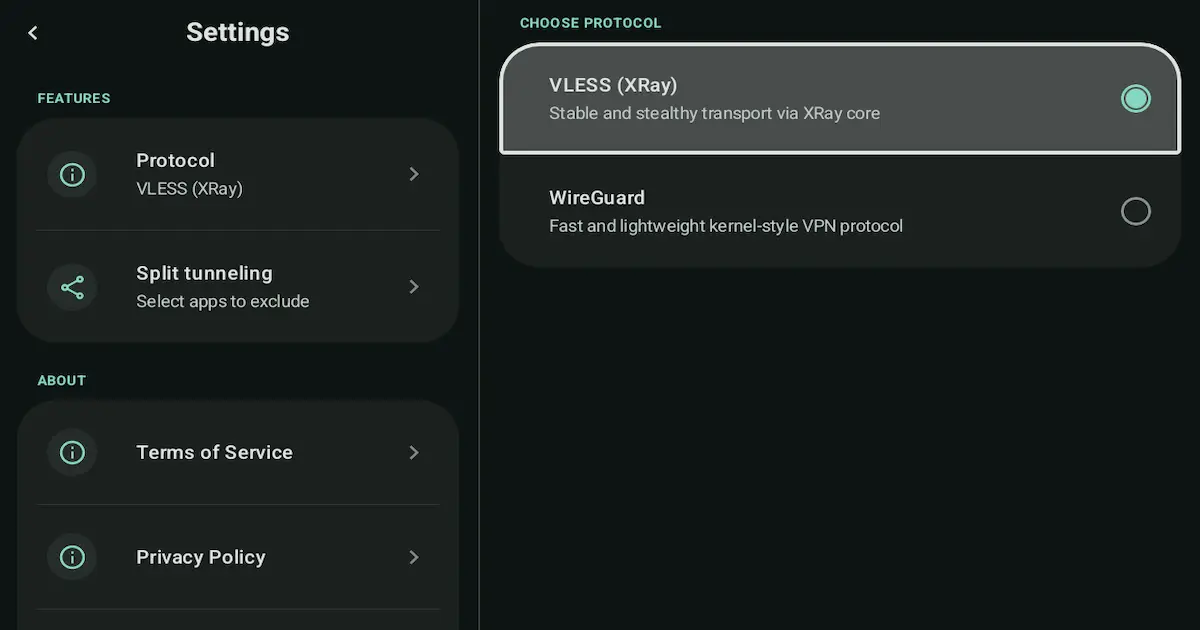Click the Terms of Service chevron

[x=414, y=452]
